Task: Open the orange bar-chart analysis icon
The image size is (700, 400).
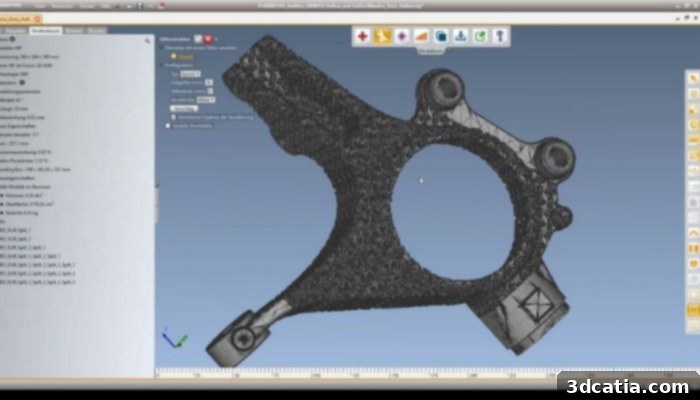Action: click(x=421, y=36)
